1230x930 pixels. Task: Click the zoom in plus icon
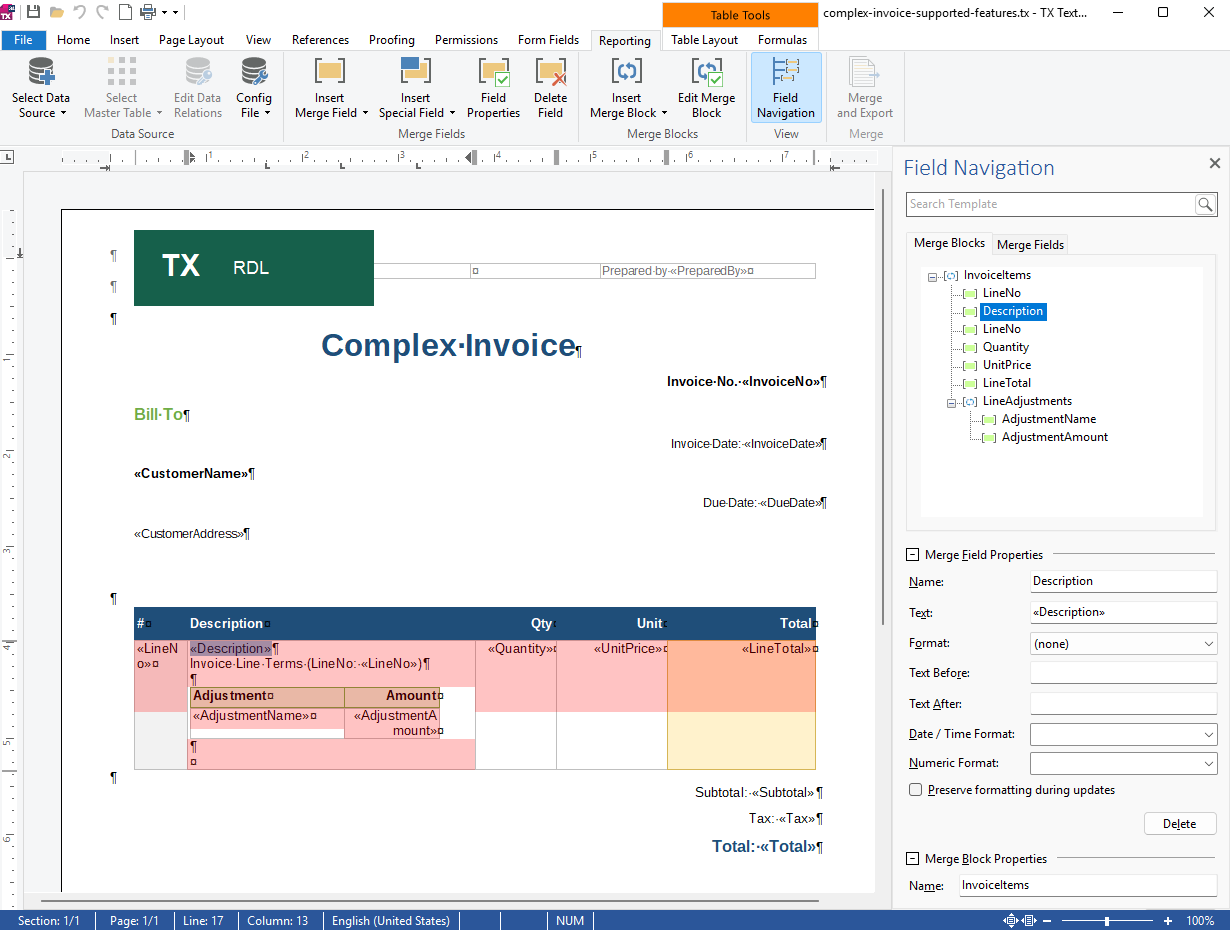[x=1168, y=921]
